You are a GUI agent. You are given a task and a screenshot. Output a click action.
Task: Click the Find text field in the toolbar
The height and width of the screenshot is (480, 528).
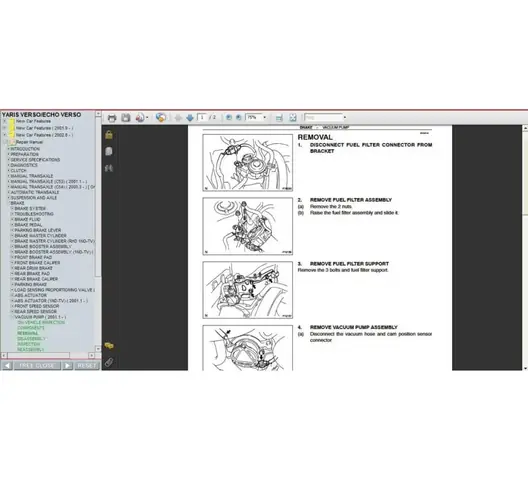point(323,118)
